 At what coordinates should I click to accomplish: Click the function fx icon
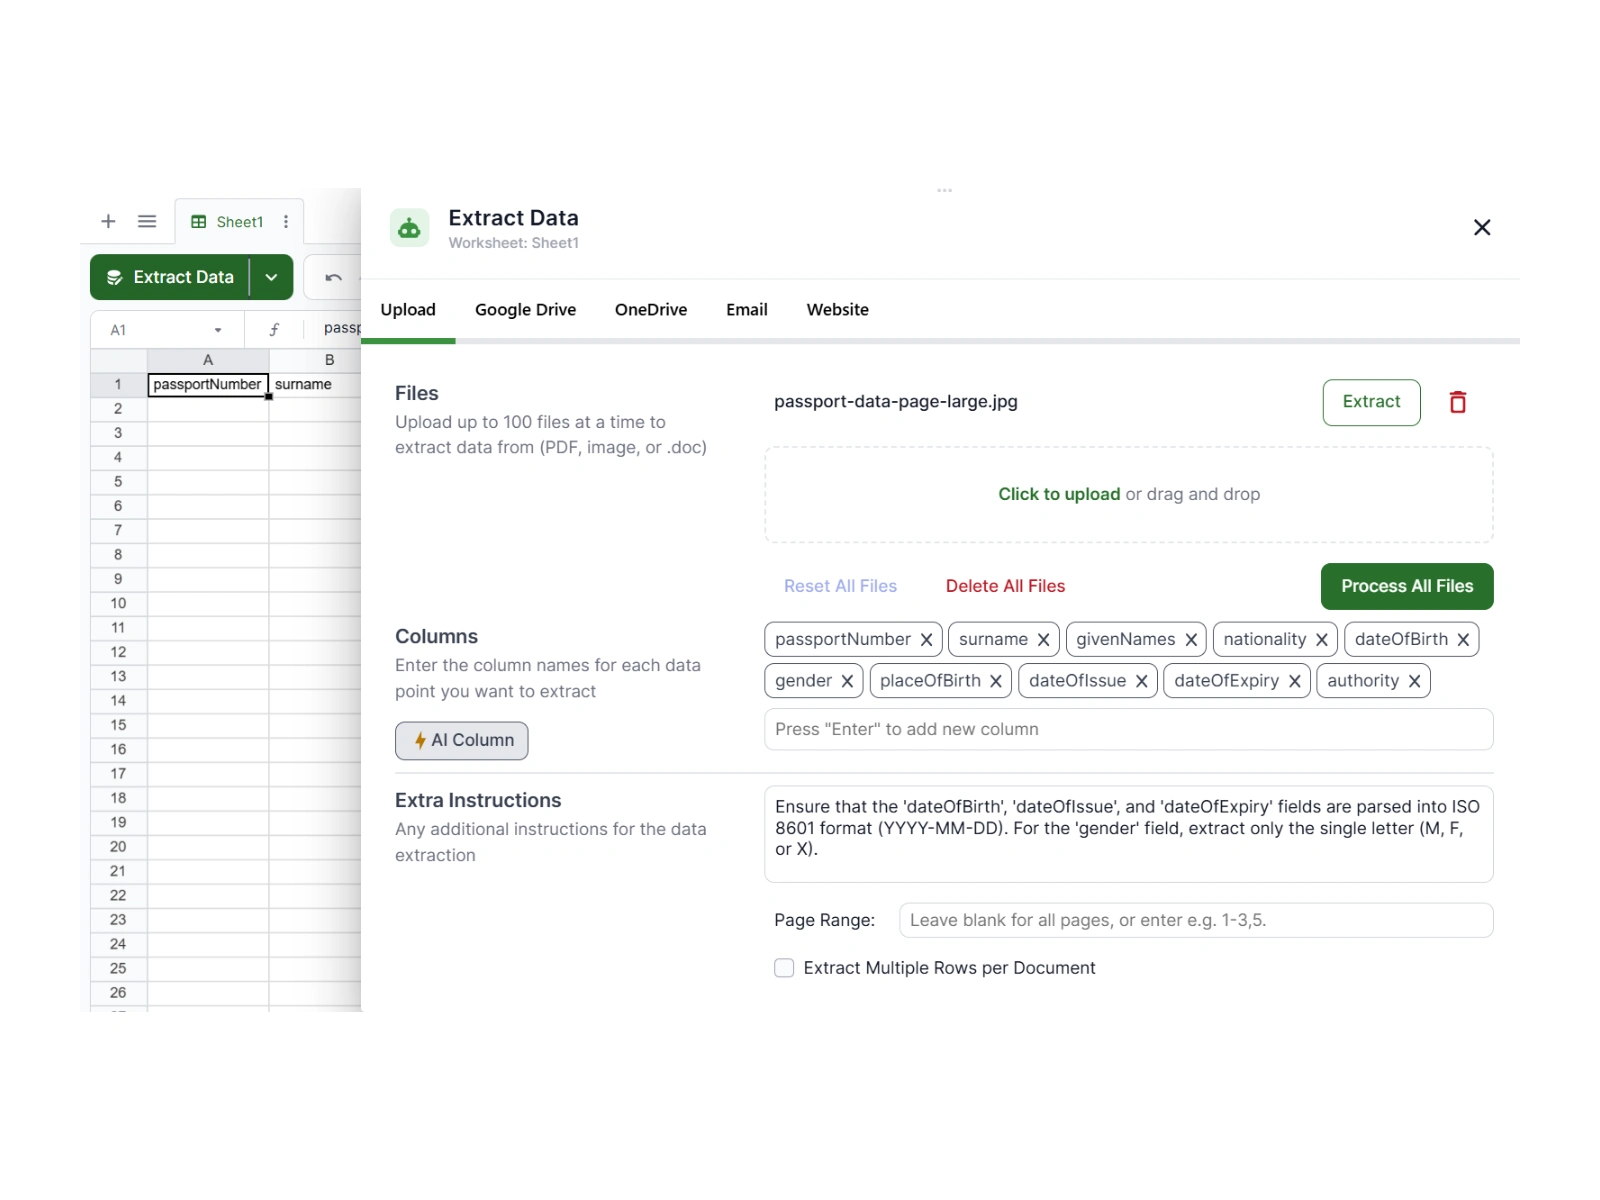[x=274, y=329]
